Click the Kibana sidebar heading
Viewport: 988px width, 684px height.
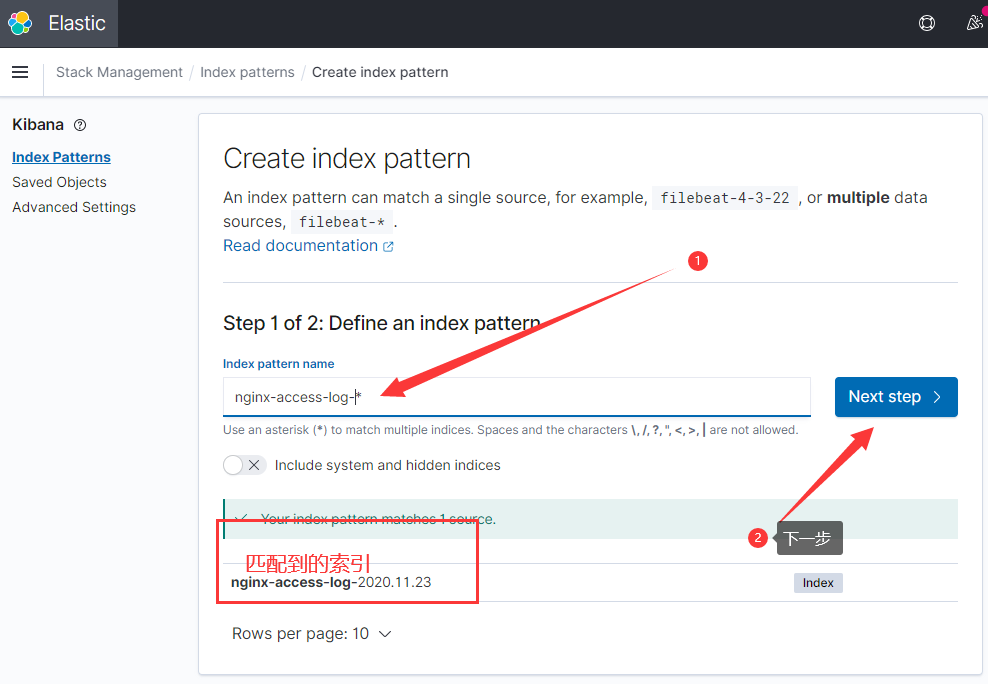[38, 125]
